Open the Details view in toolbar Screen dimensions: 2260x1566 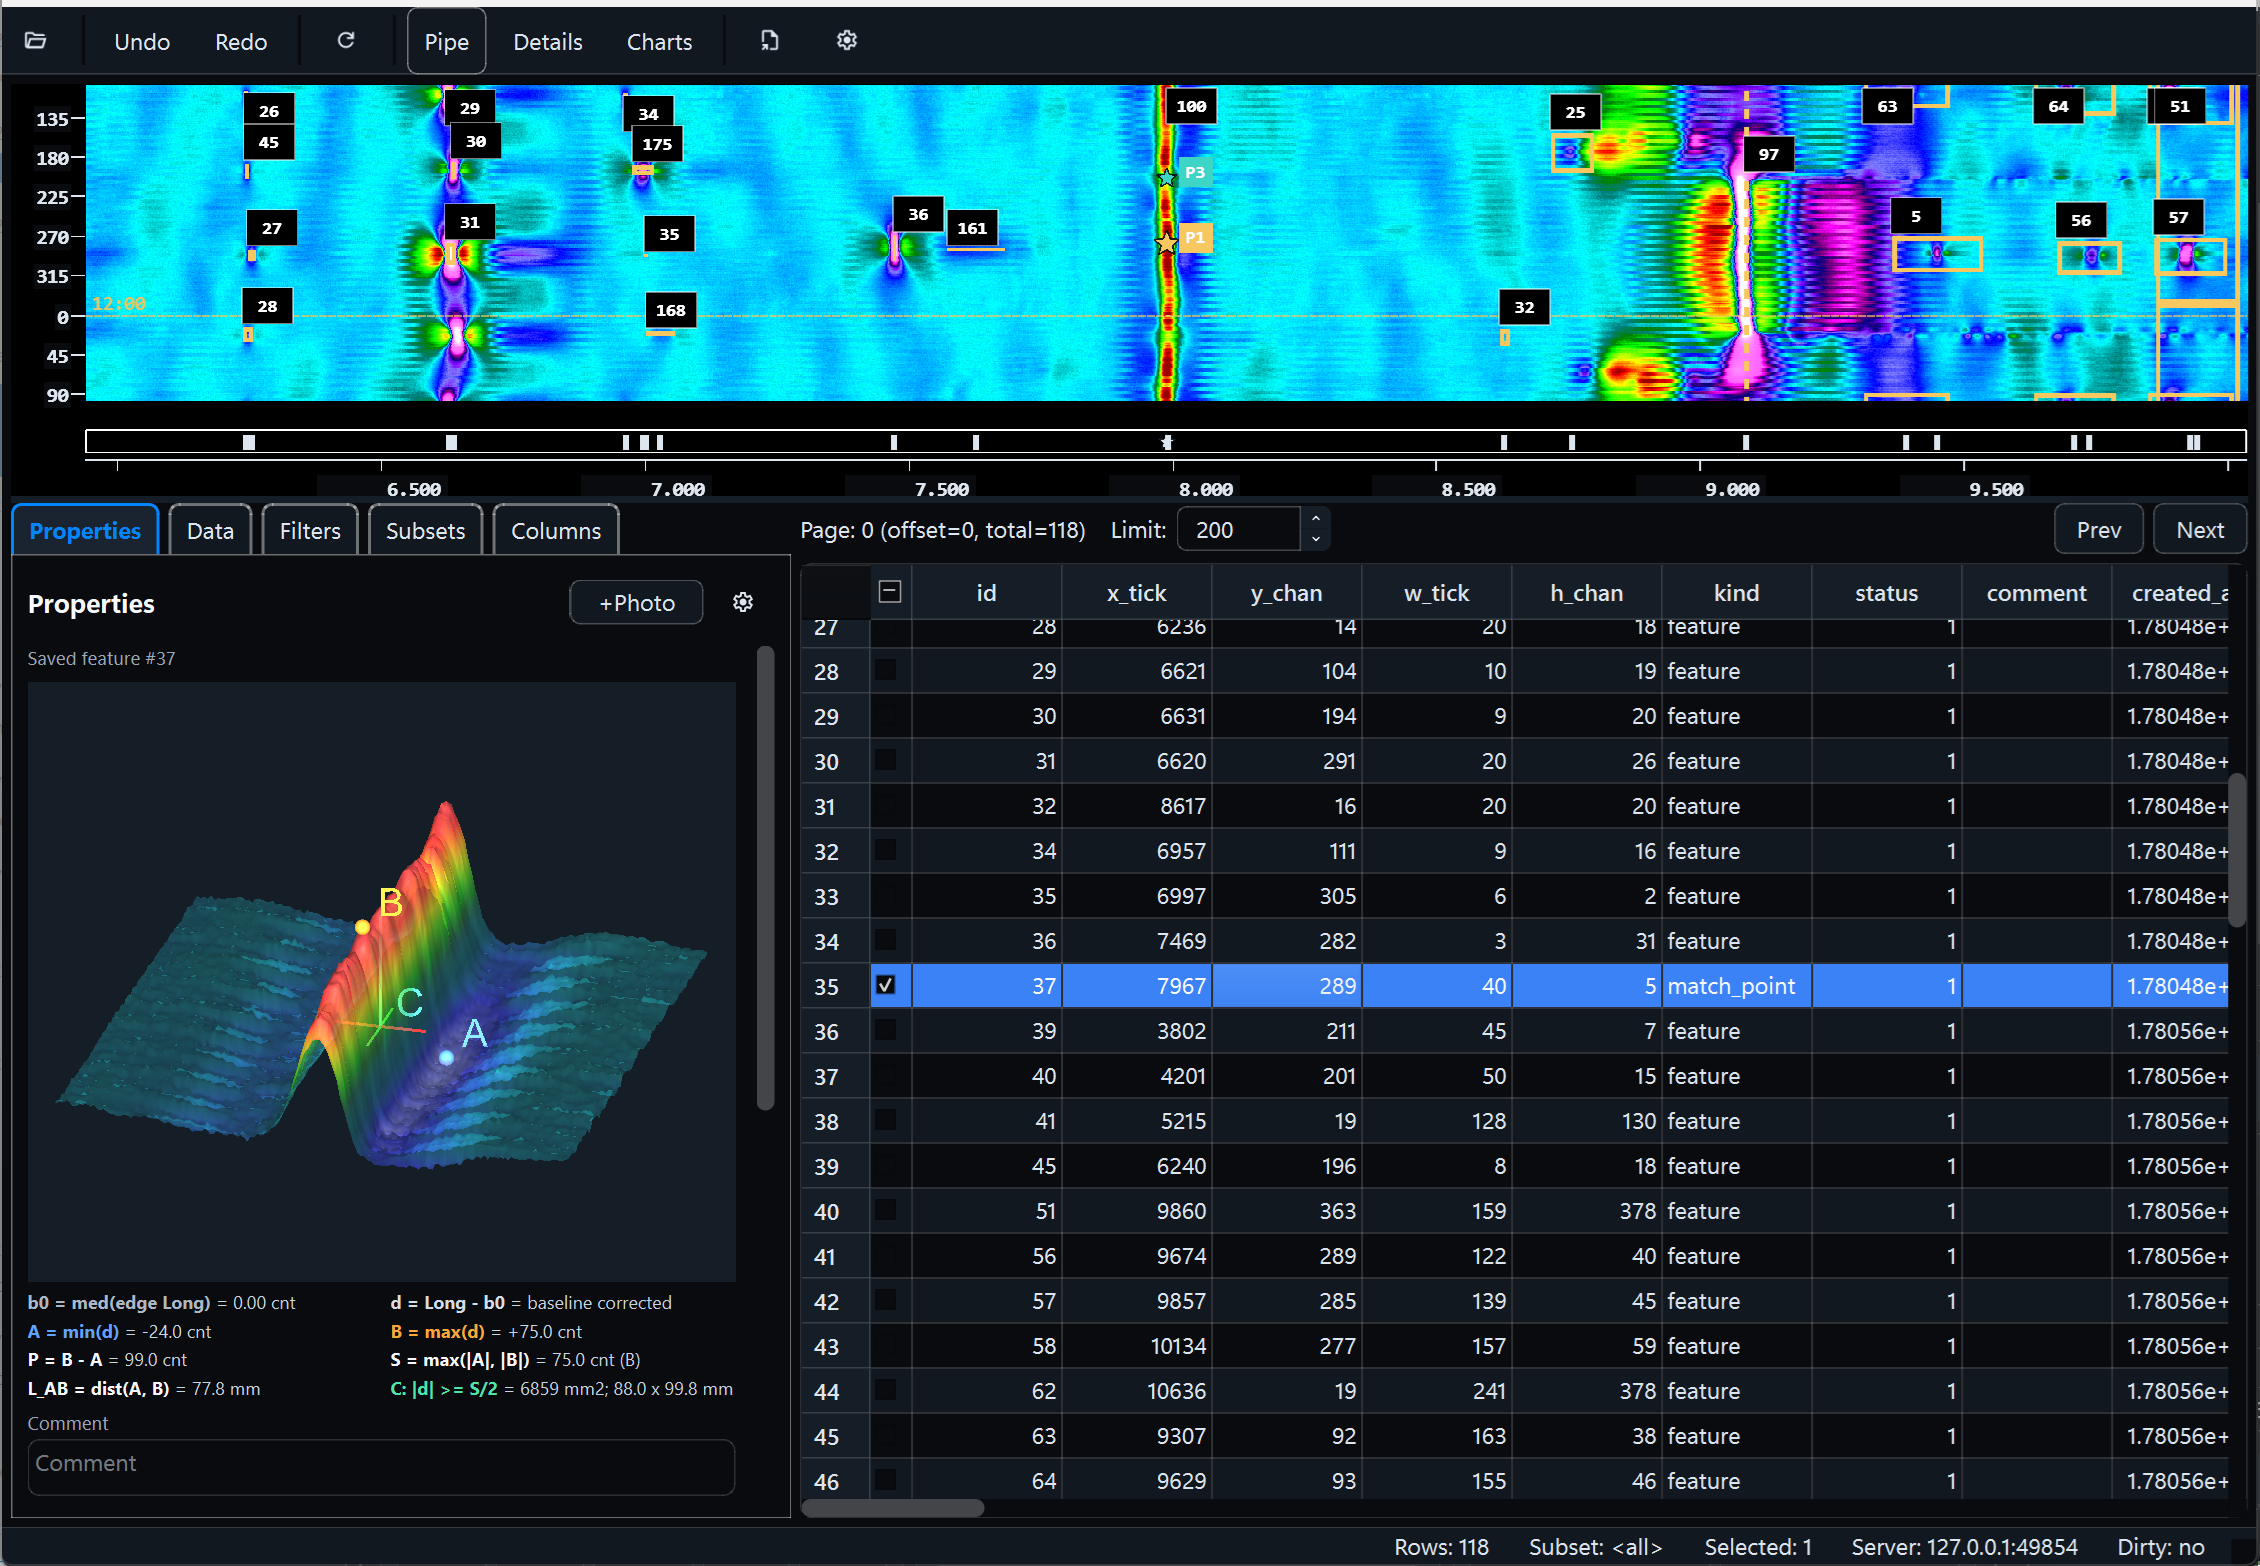(547, 42)
